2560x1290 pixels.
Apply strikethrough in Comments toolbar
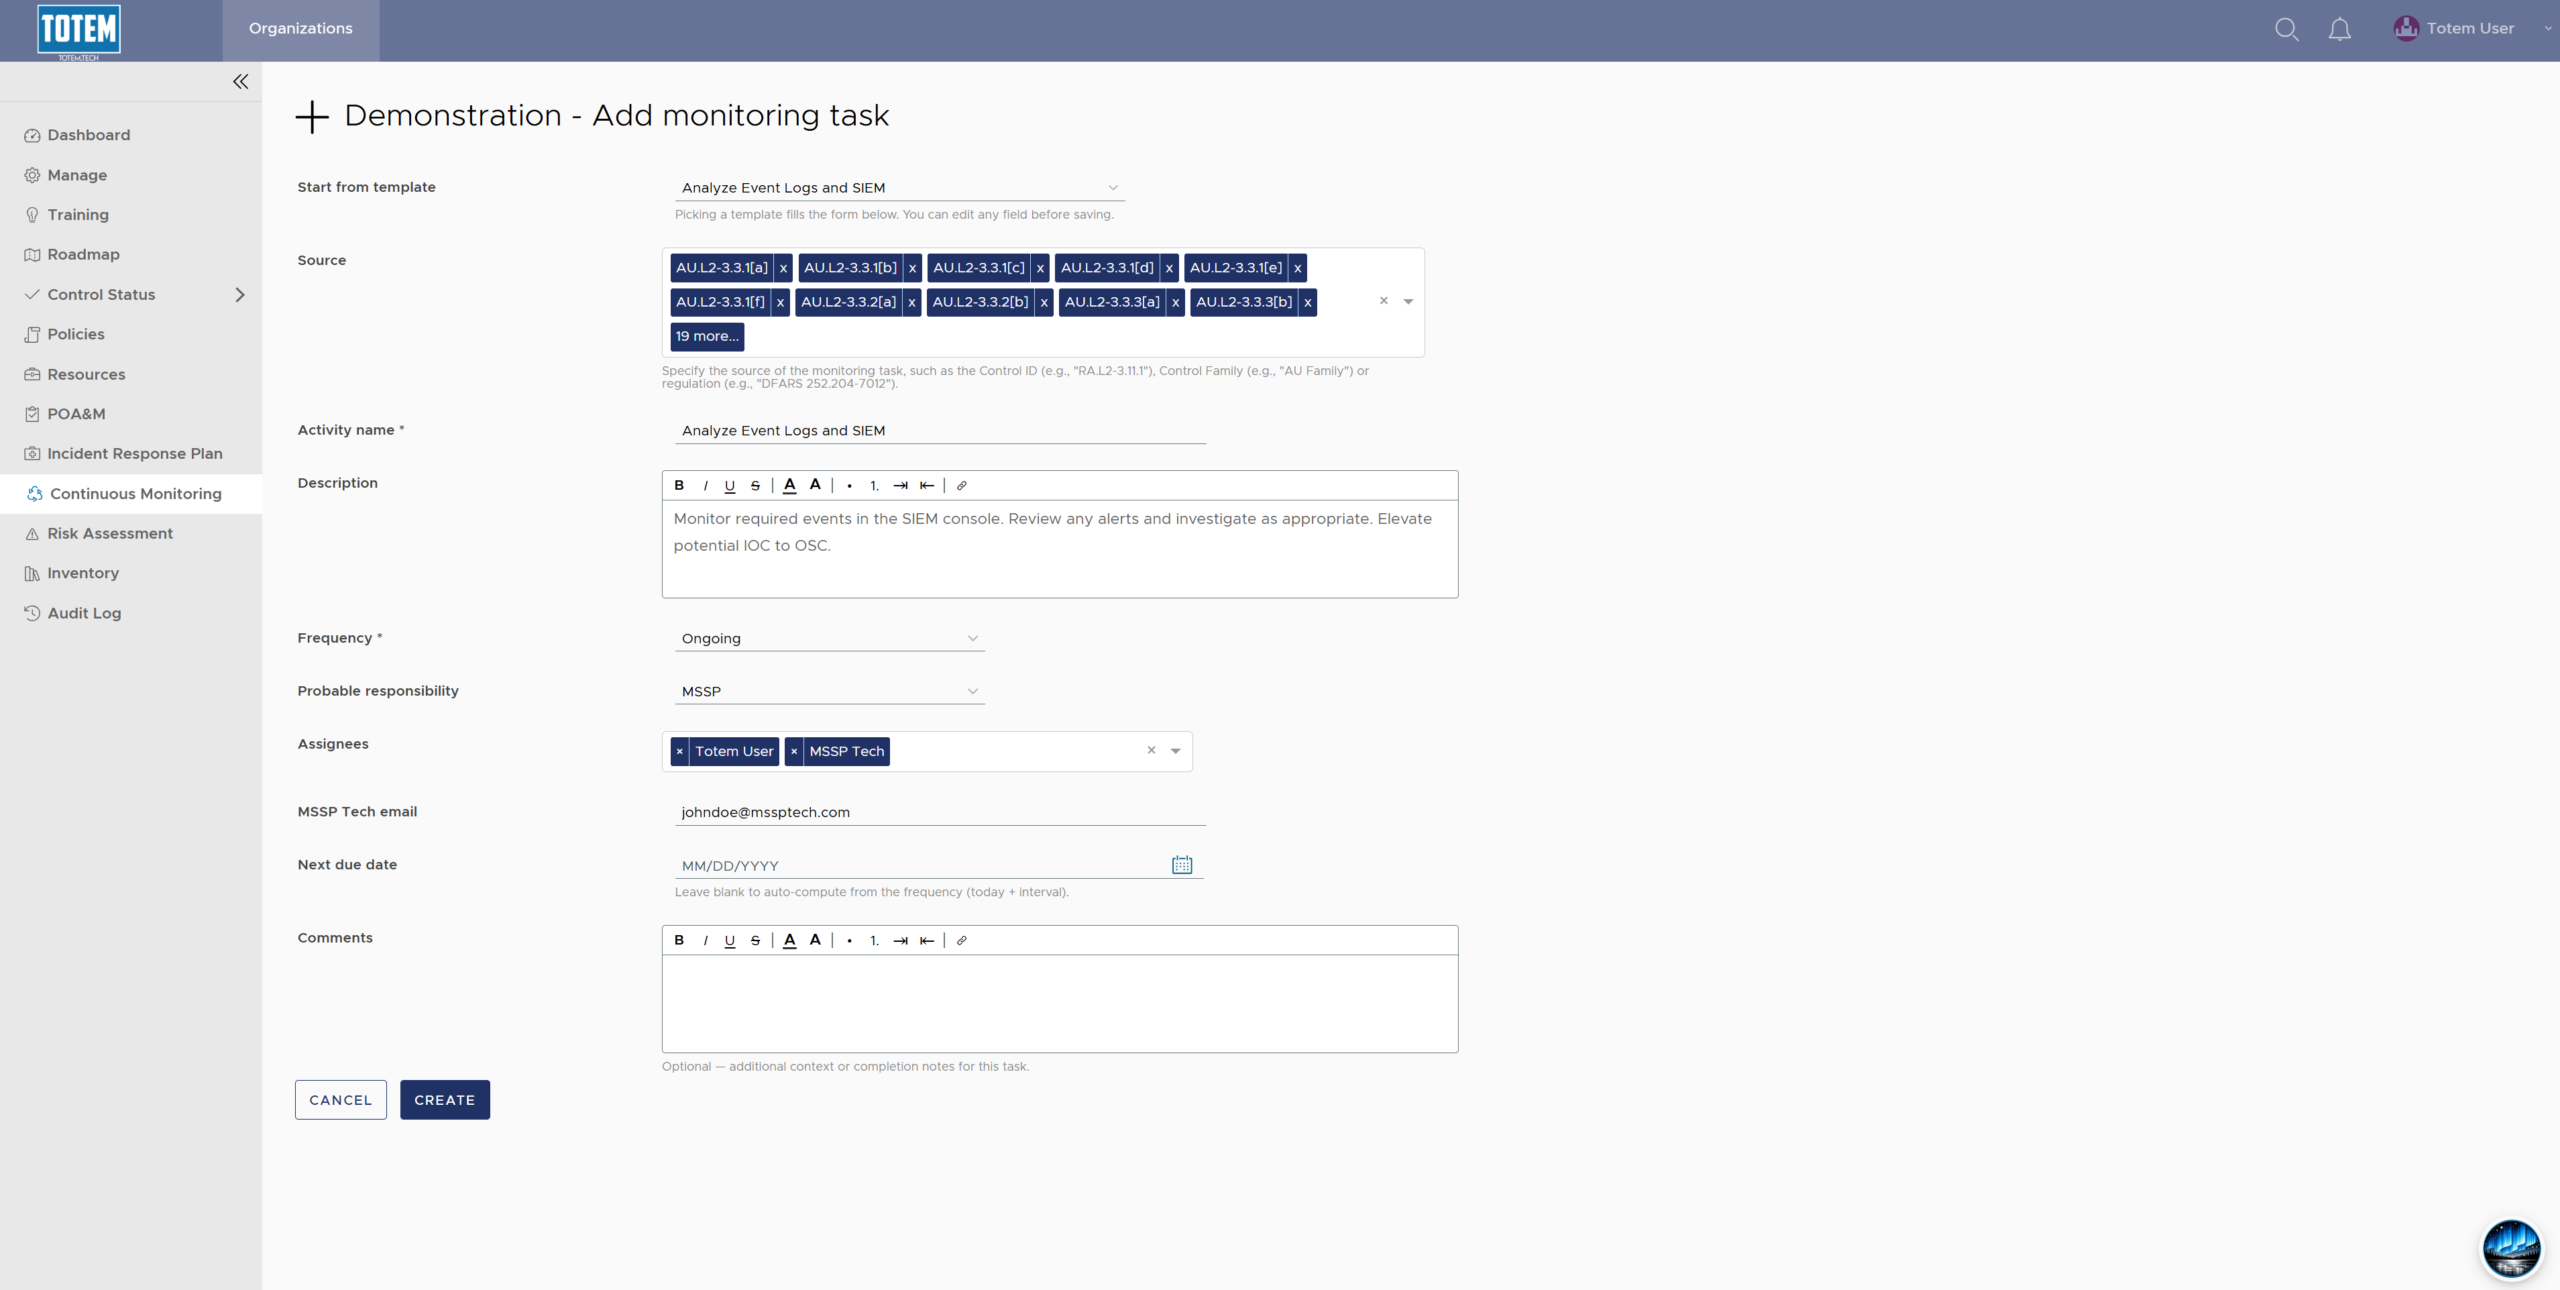[755, 940]
